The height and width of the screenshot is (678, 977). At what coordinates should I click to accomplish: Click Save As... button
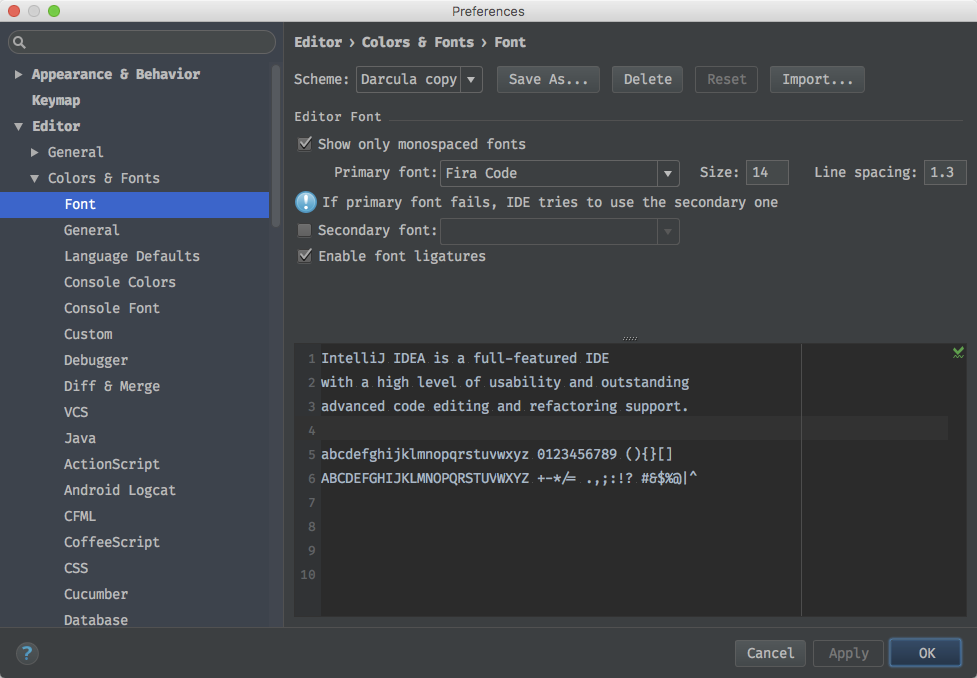[x=548, y=79]
